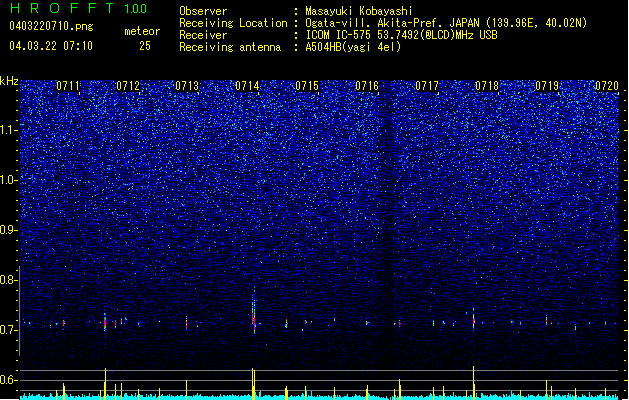Click the 0720 time marker
The height and width of the screenshot is (400, 629).
tap(607, 86)
